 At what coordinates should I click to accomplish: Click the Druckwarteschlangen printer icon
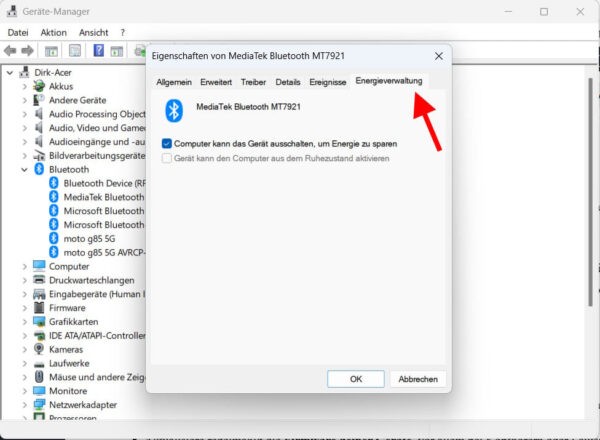pos(39,280)
